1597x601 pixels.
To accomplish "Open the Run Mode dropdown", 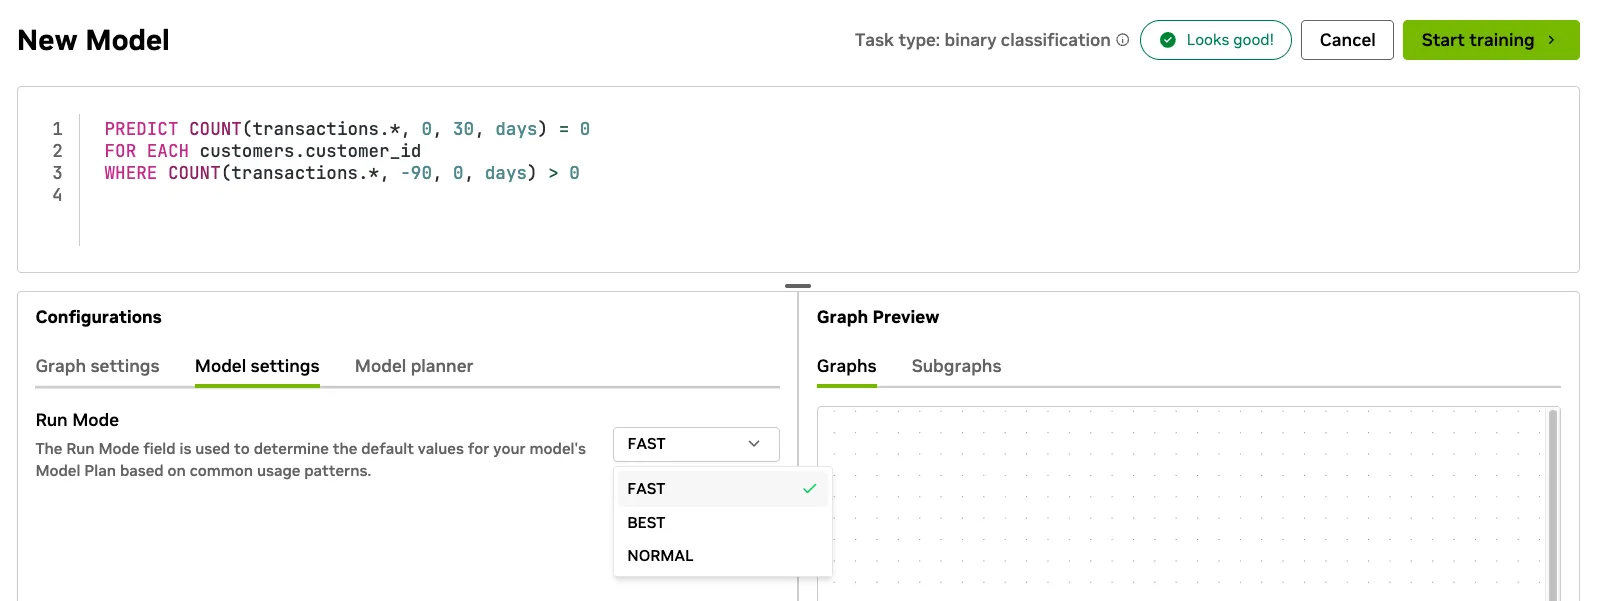I will click(x=696, y=444).
